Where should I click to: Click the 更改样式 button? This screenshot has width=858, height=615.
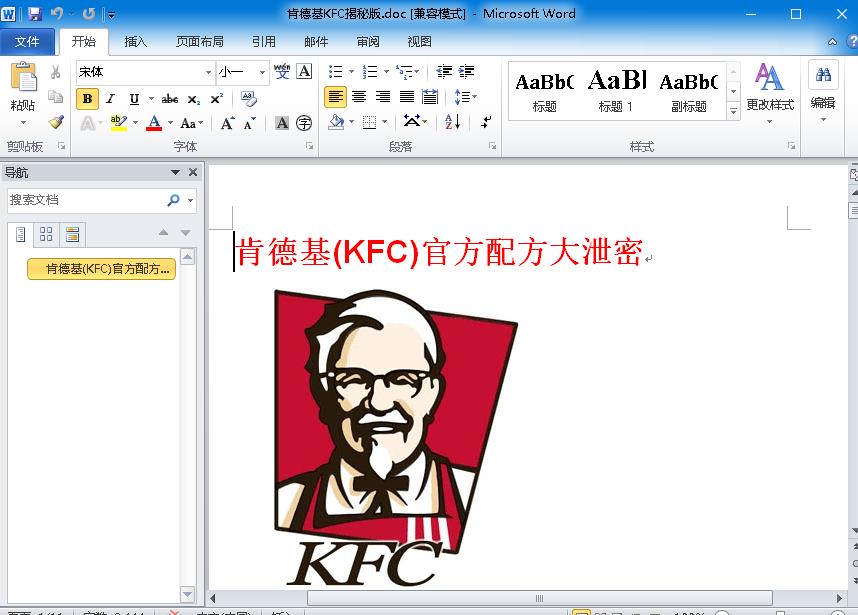coord(770,93)
